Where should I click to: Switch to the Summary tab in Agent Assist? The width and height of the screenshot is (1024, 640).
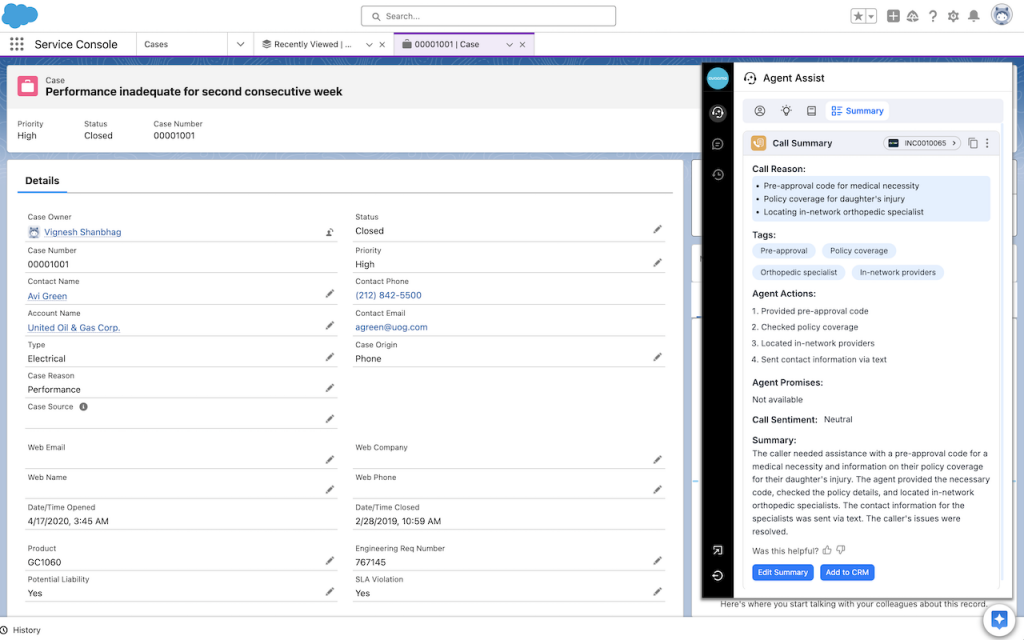pyautogui.click(x=856, y=110)
